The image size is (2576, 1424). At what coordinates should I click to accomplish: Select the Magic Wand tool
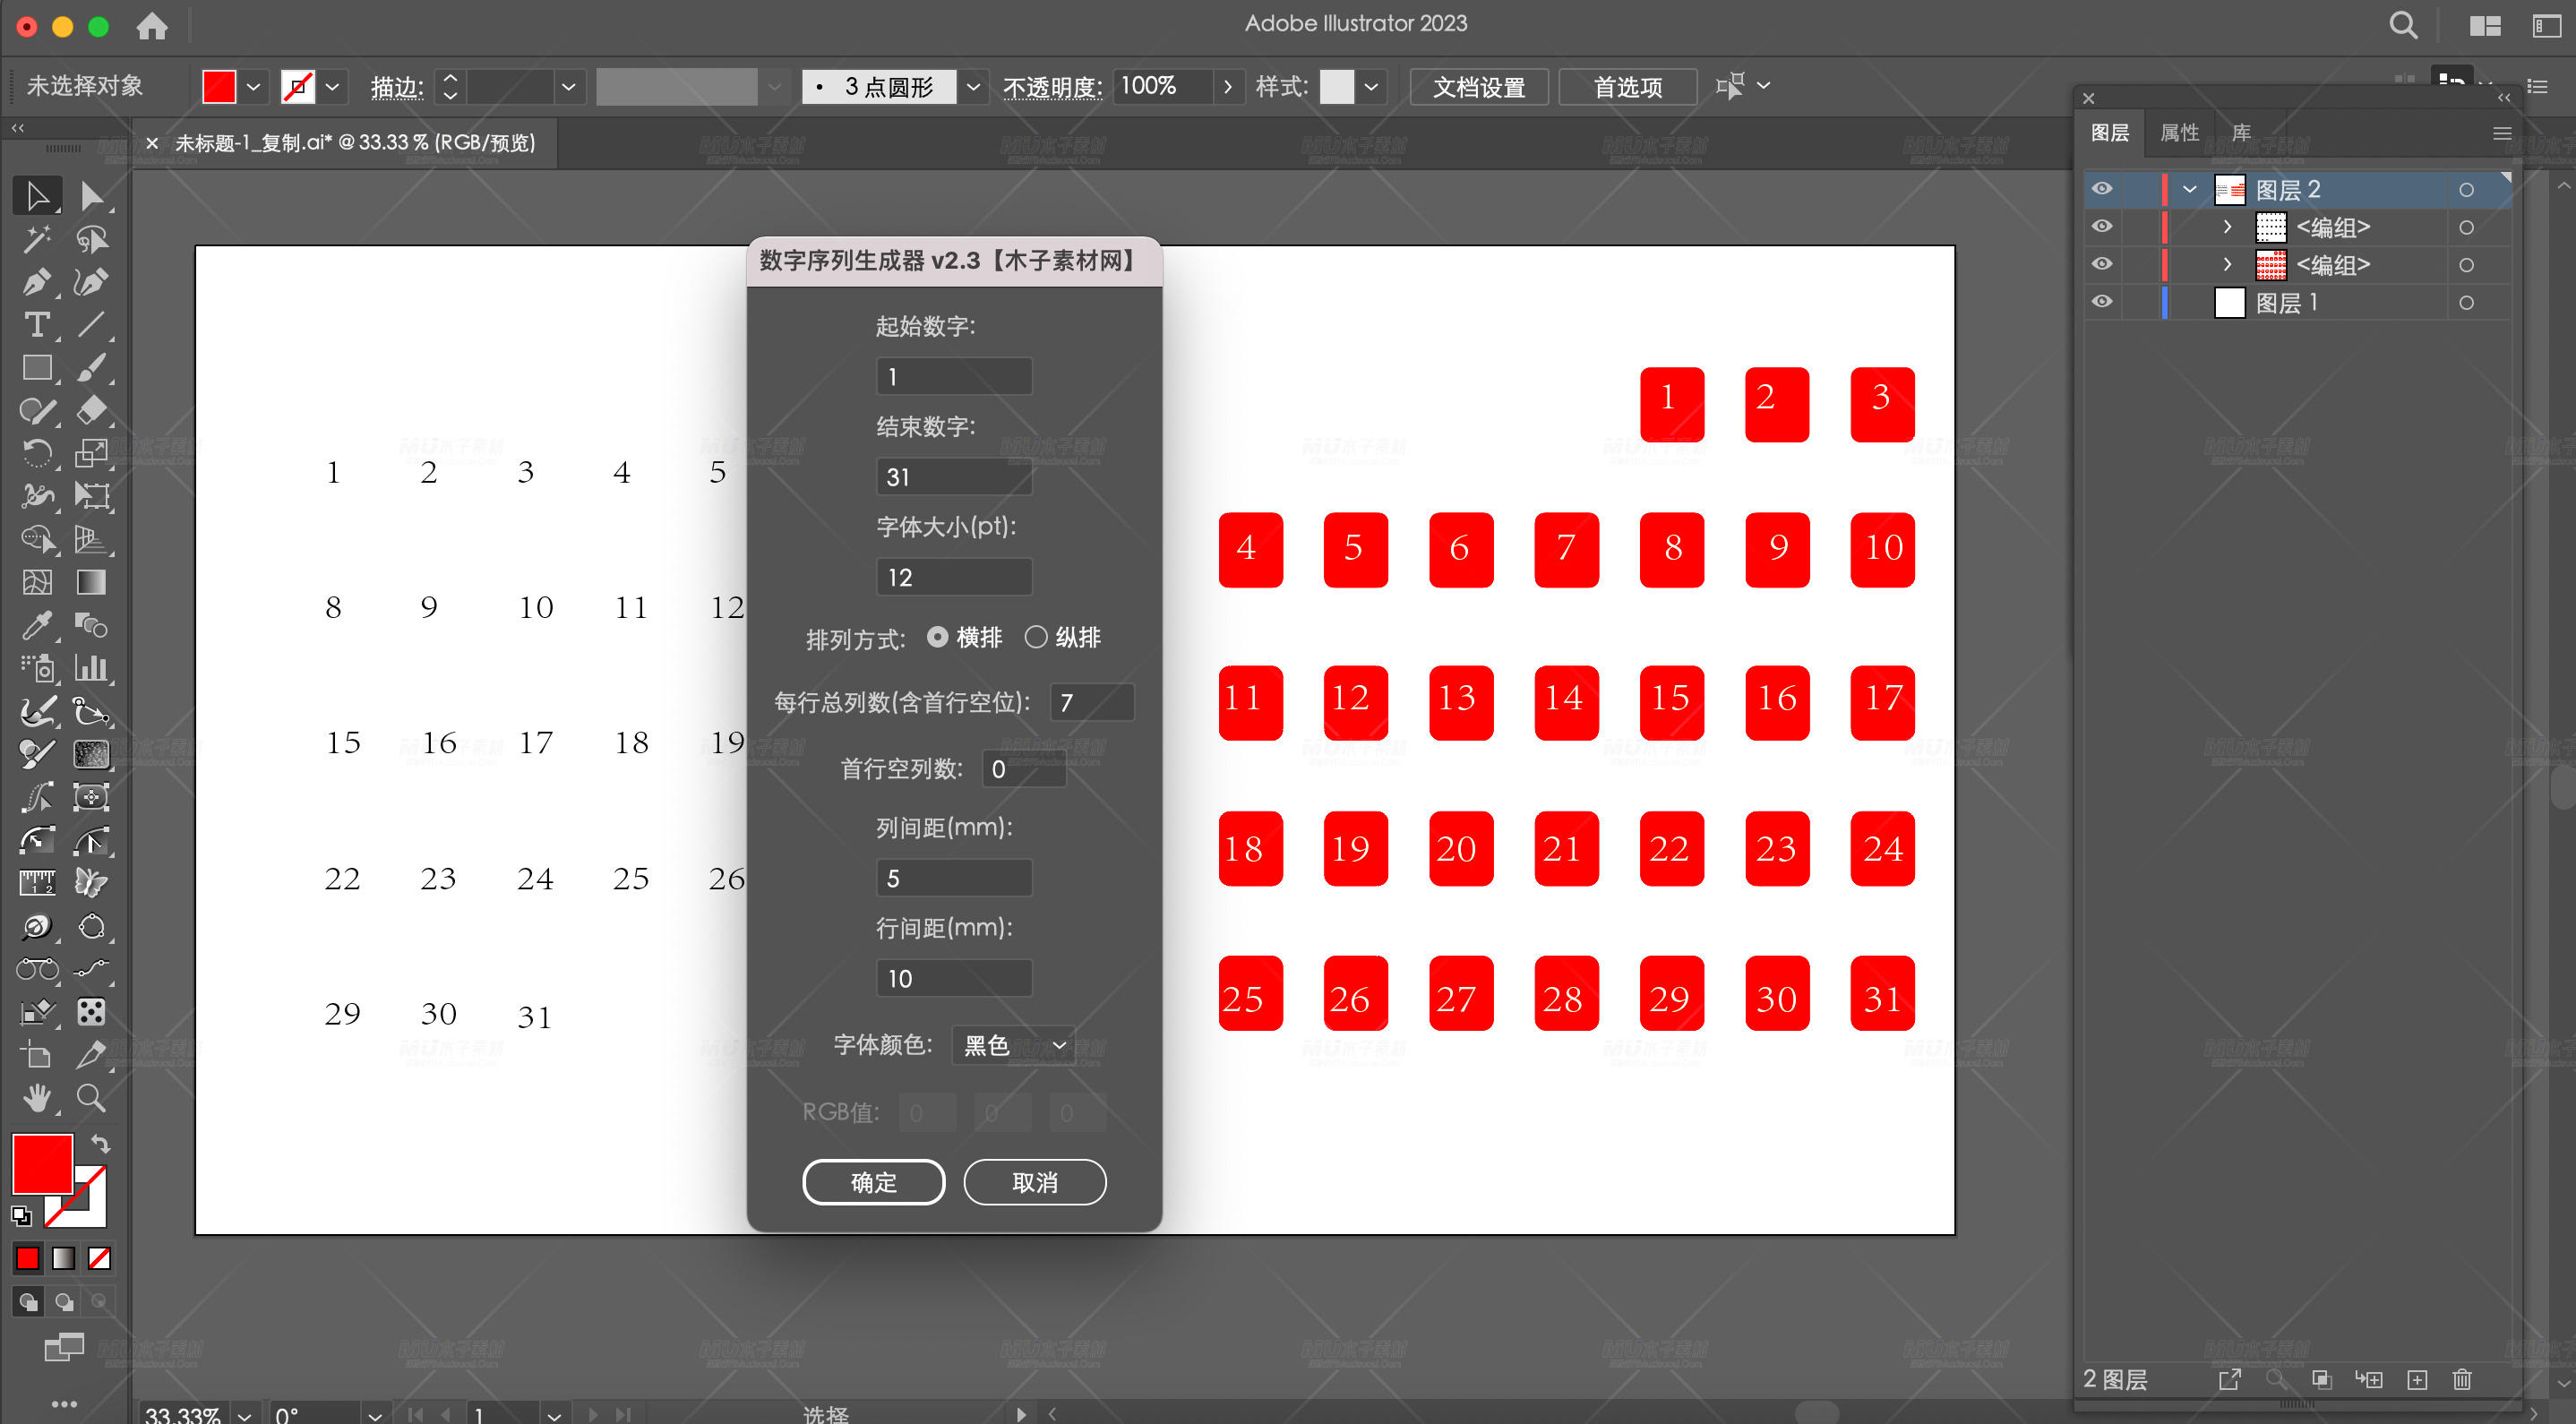click(x=37, y=239)
